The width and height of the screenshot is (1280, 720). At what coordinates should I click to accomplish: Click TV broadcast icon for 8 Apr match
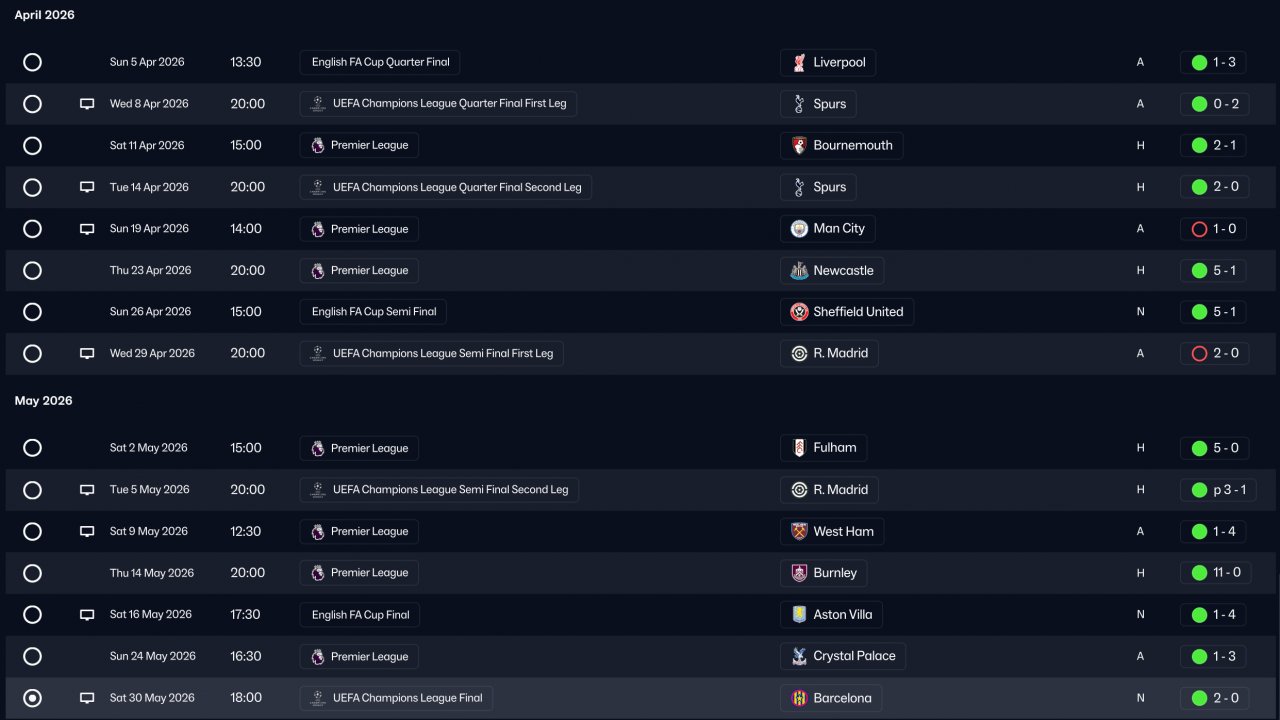[x=87, y=104]
